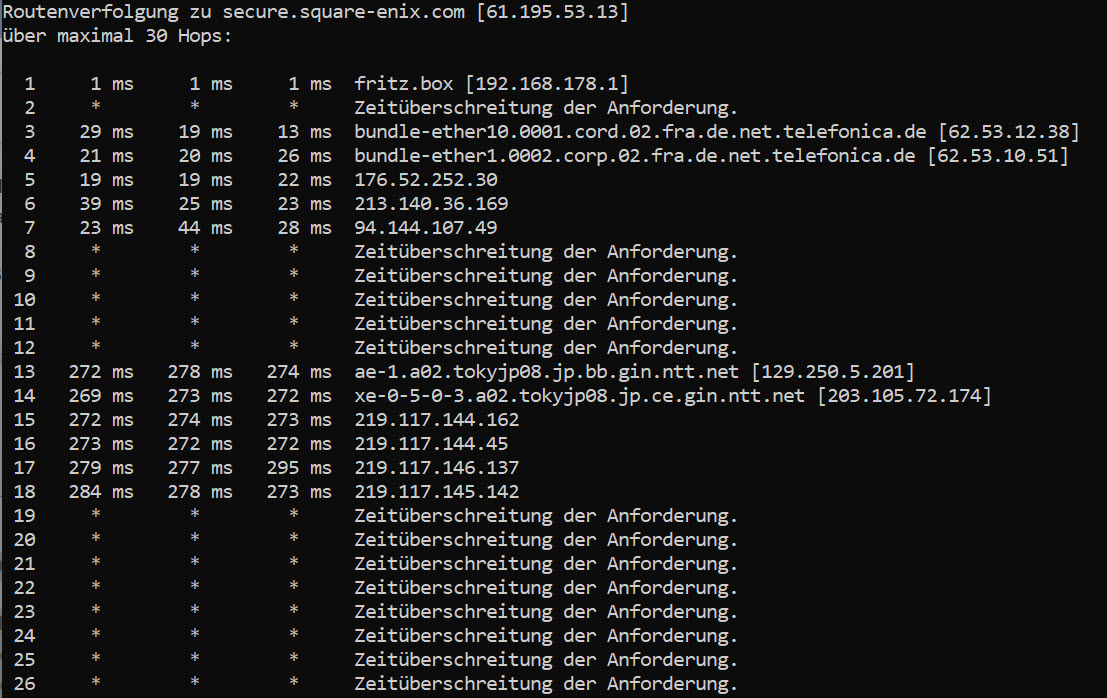This screenshot has width=1107, height=698.
Task: Click the hop 15 address 219.117.144.162
Action: tap(437, 420)
